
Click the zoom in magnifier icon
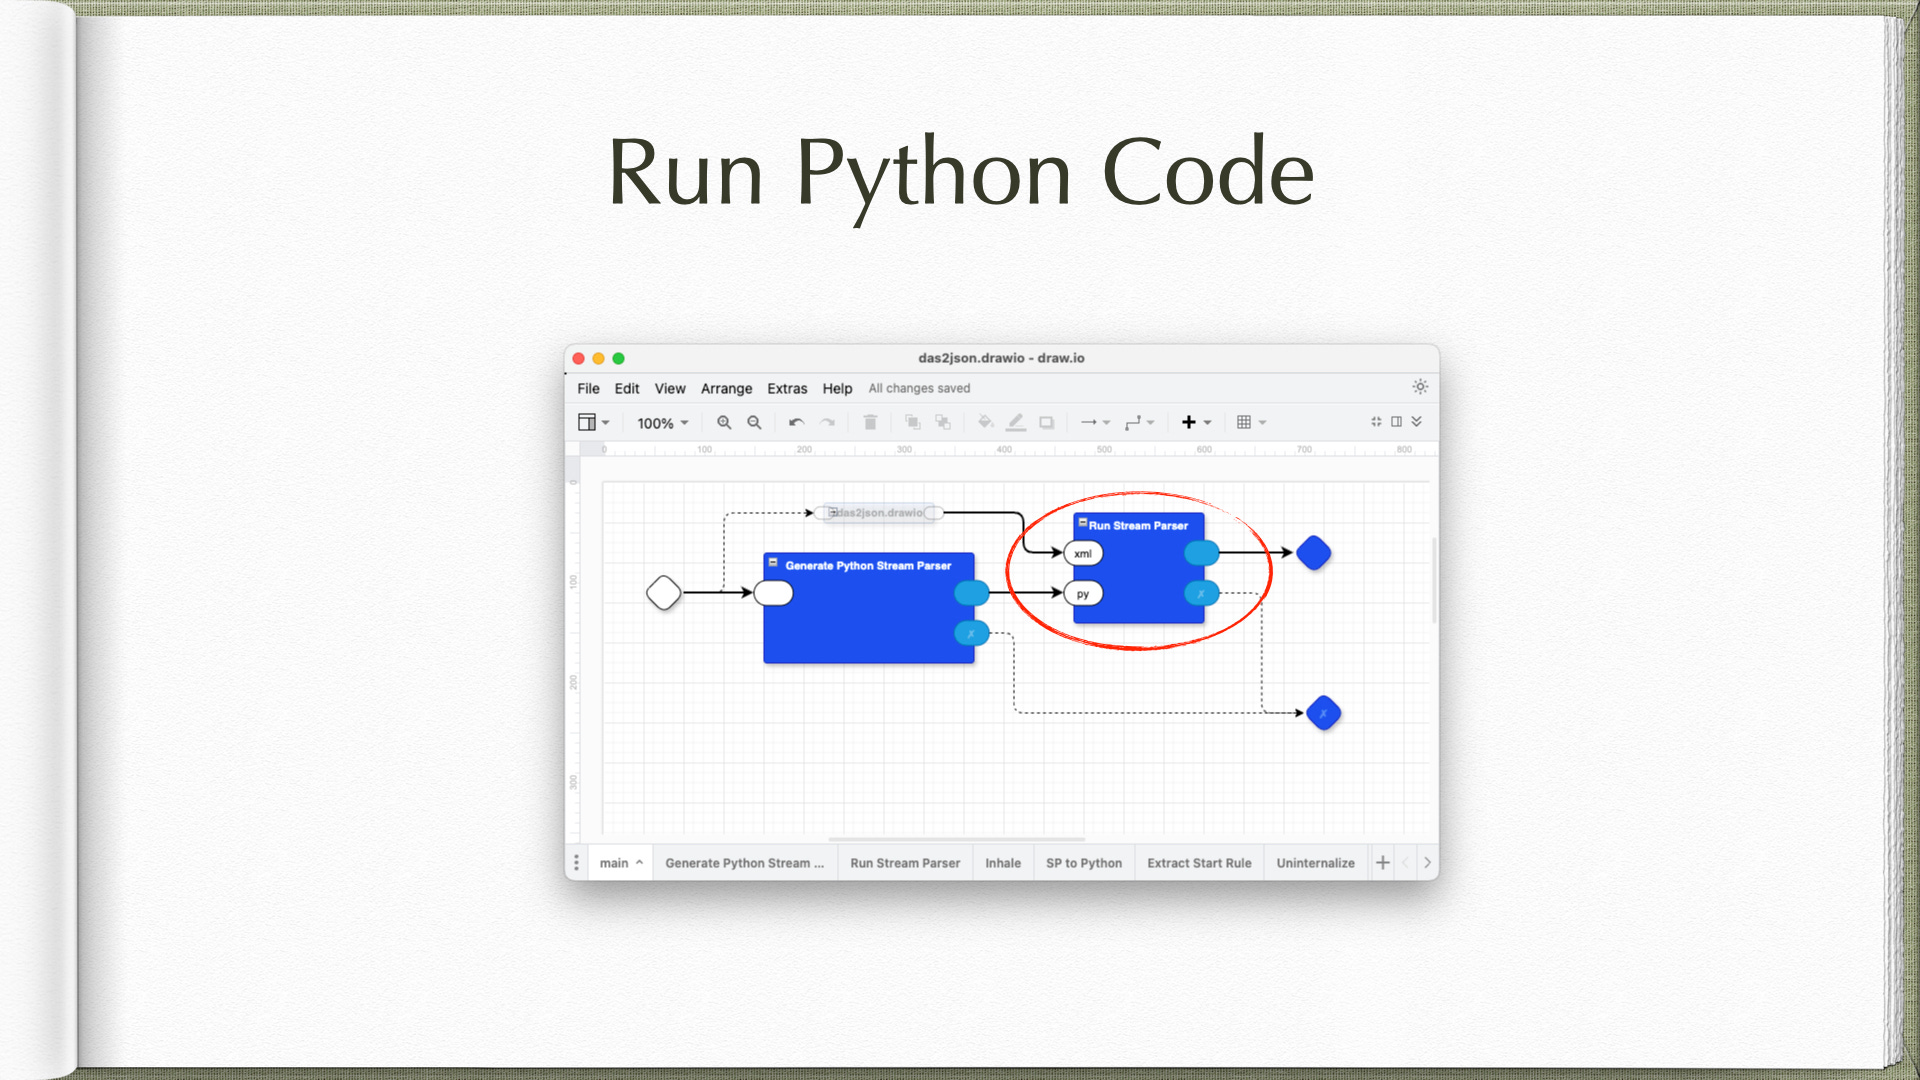(724, 423)
